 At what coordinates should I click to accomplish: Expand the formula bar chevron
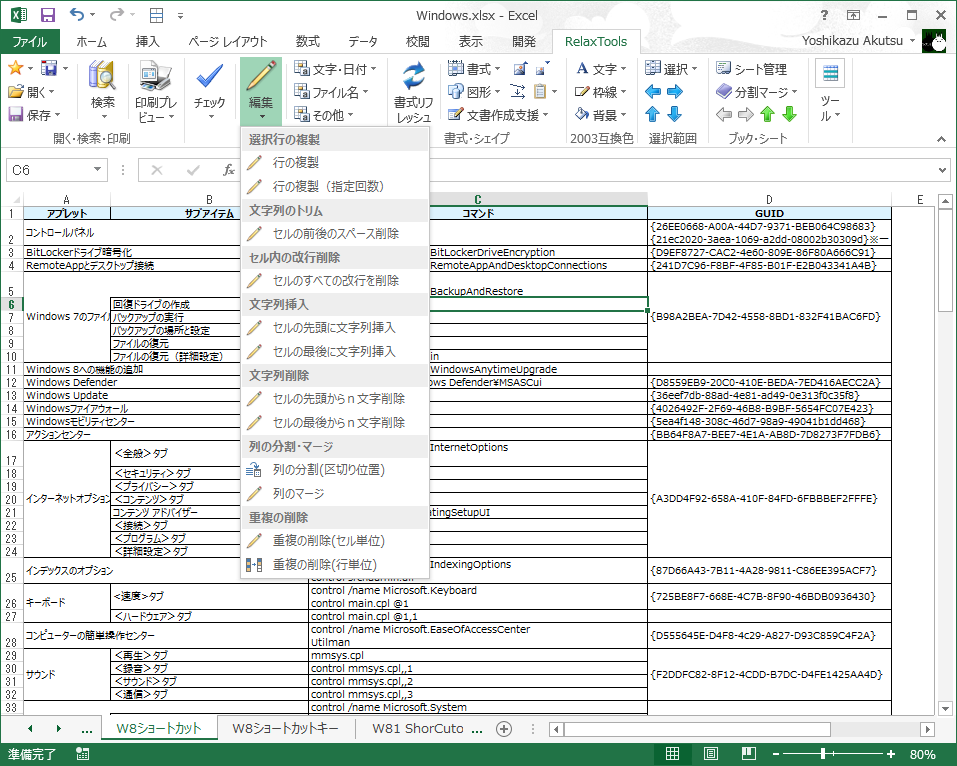tap(943, 170)
